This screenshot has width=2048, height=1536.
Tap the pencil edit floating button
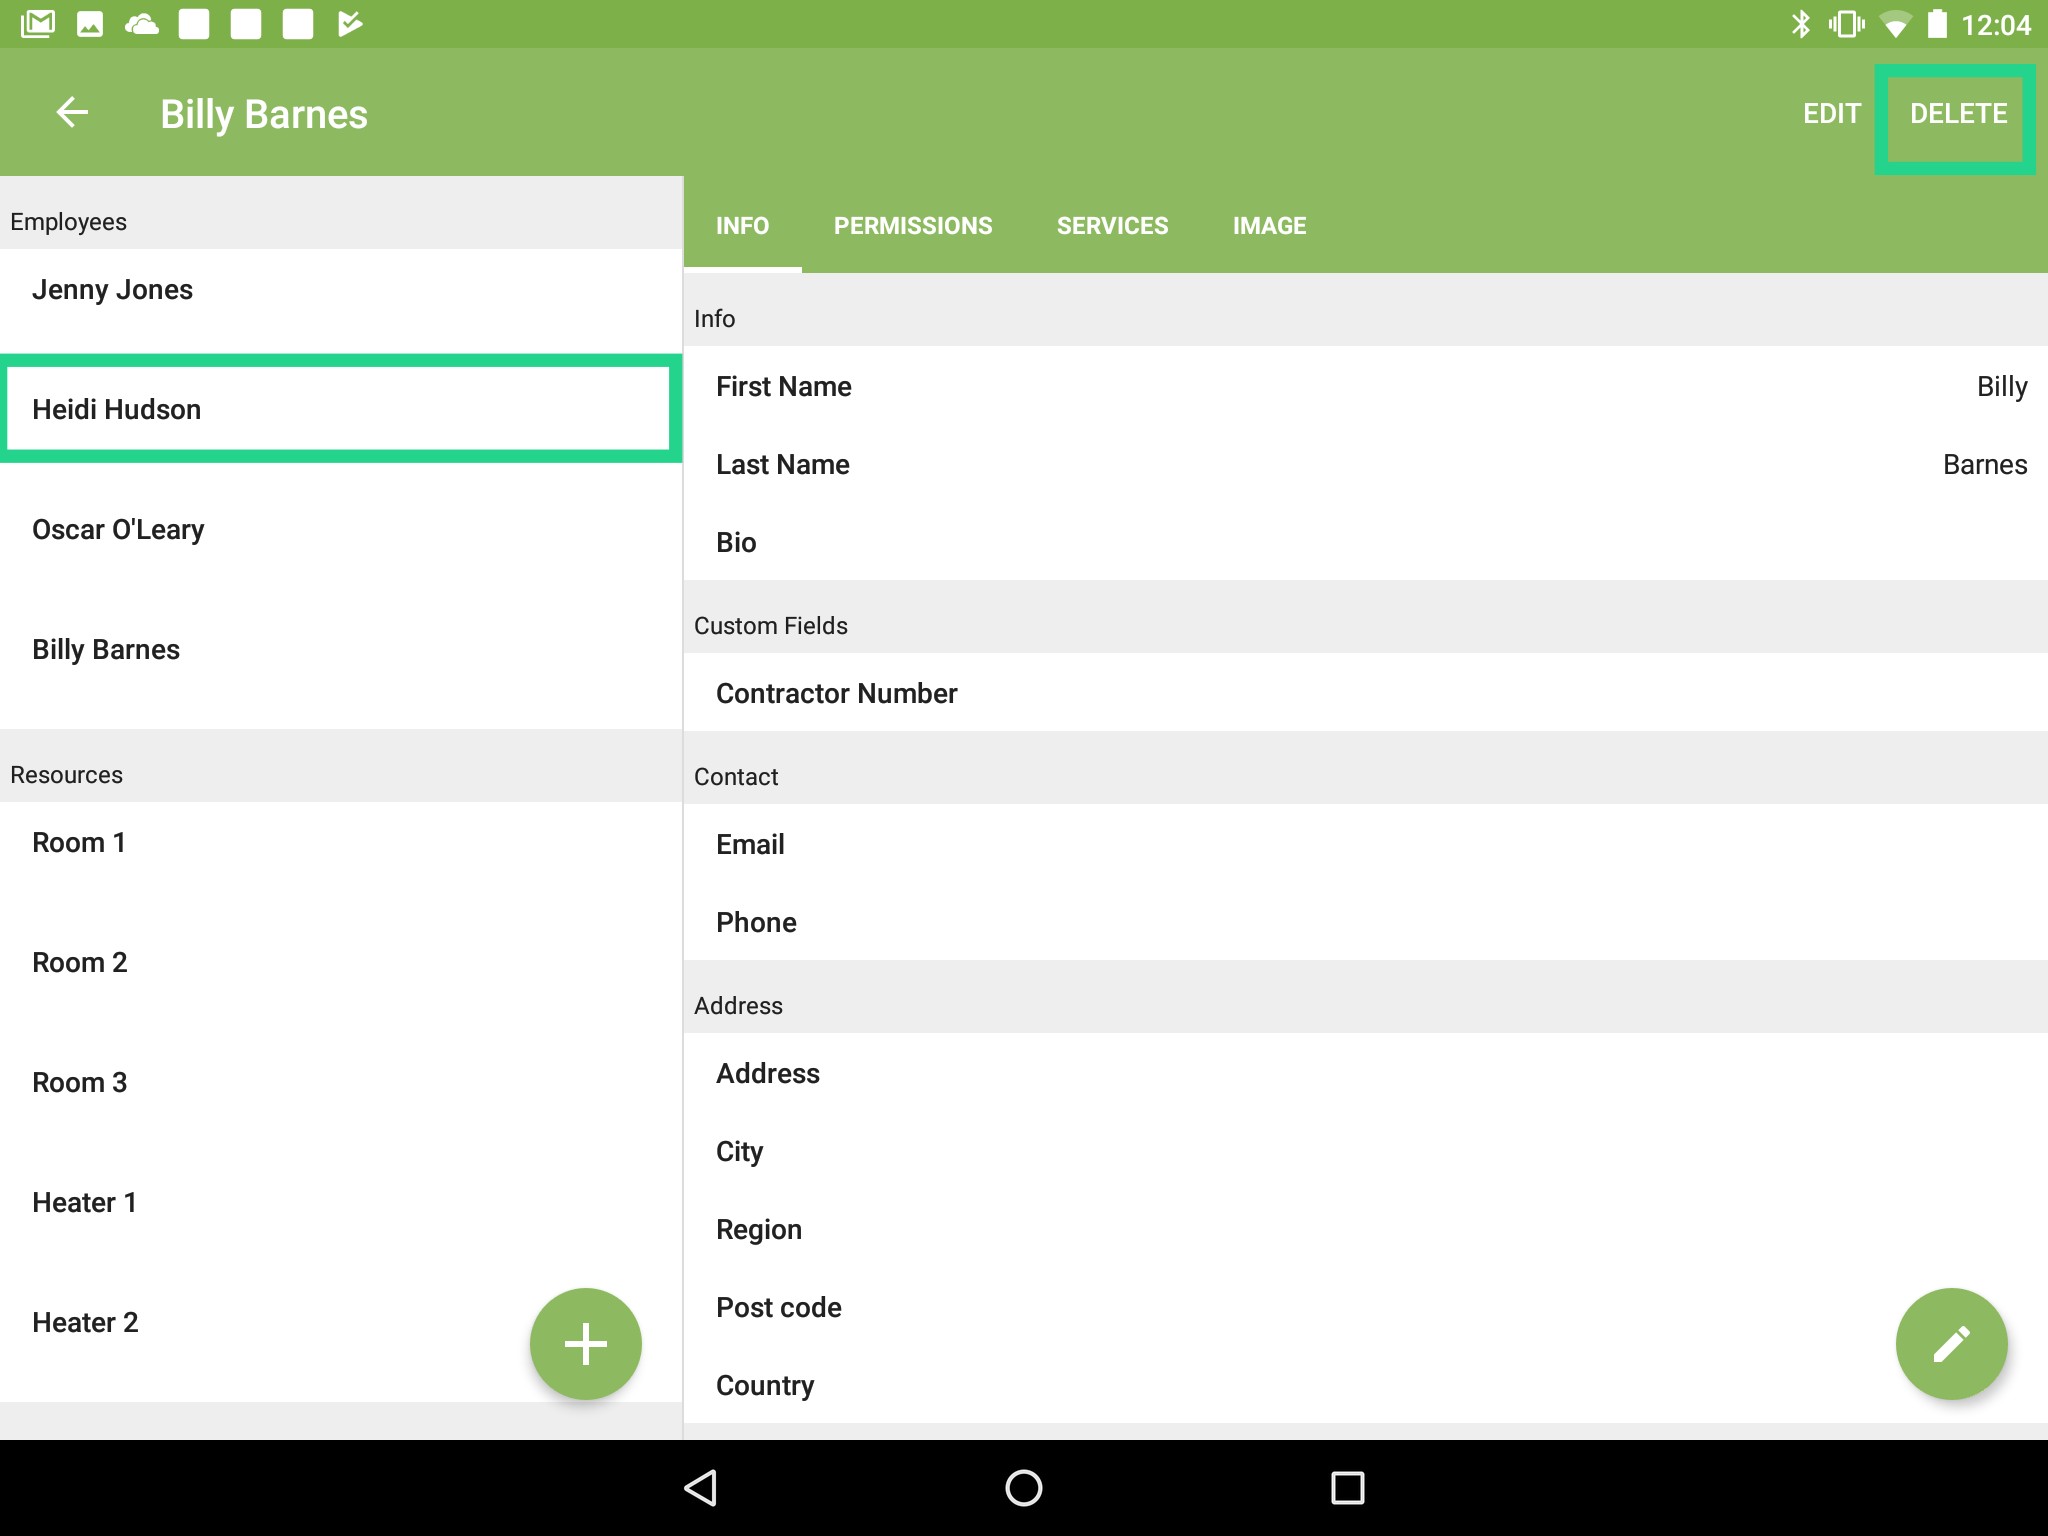[1951, 1344]
